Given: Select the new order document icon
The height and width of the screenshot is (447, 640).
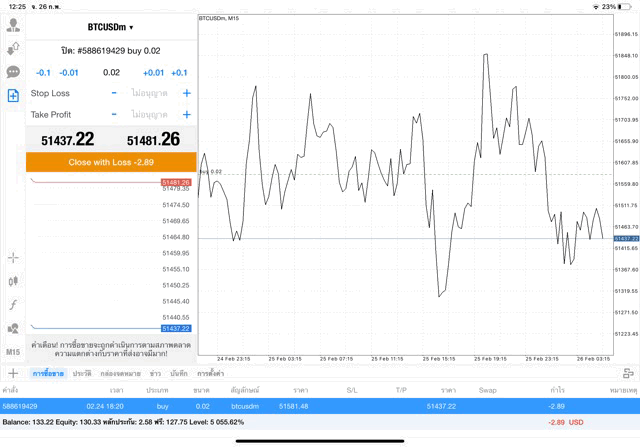Looking at the screenshot, I should pos(13,96).
